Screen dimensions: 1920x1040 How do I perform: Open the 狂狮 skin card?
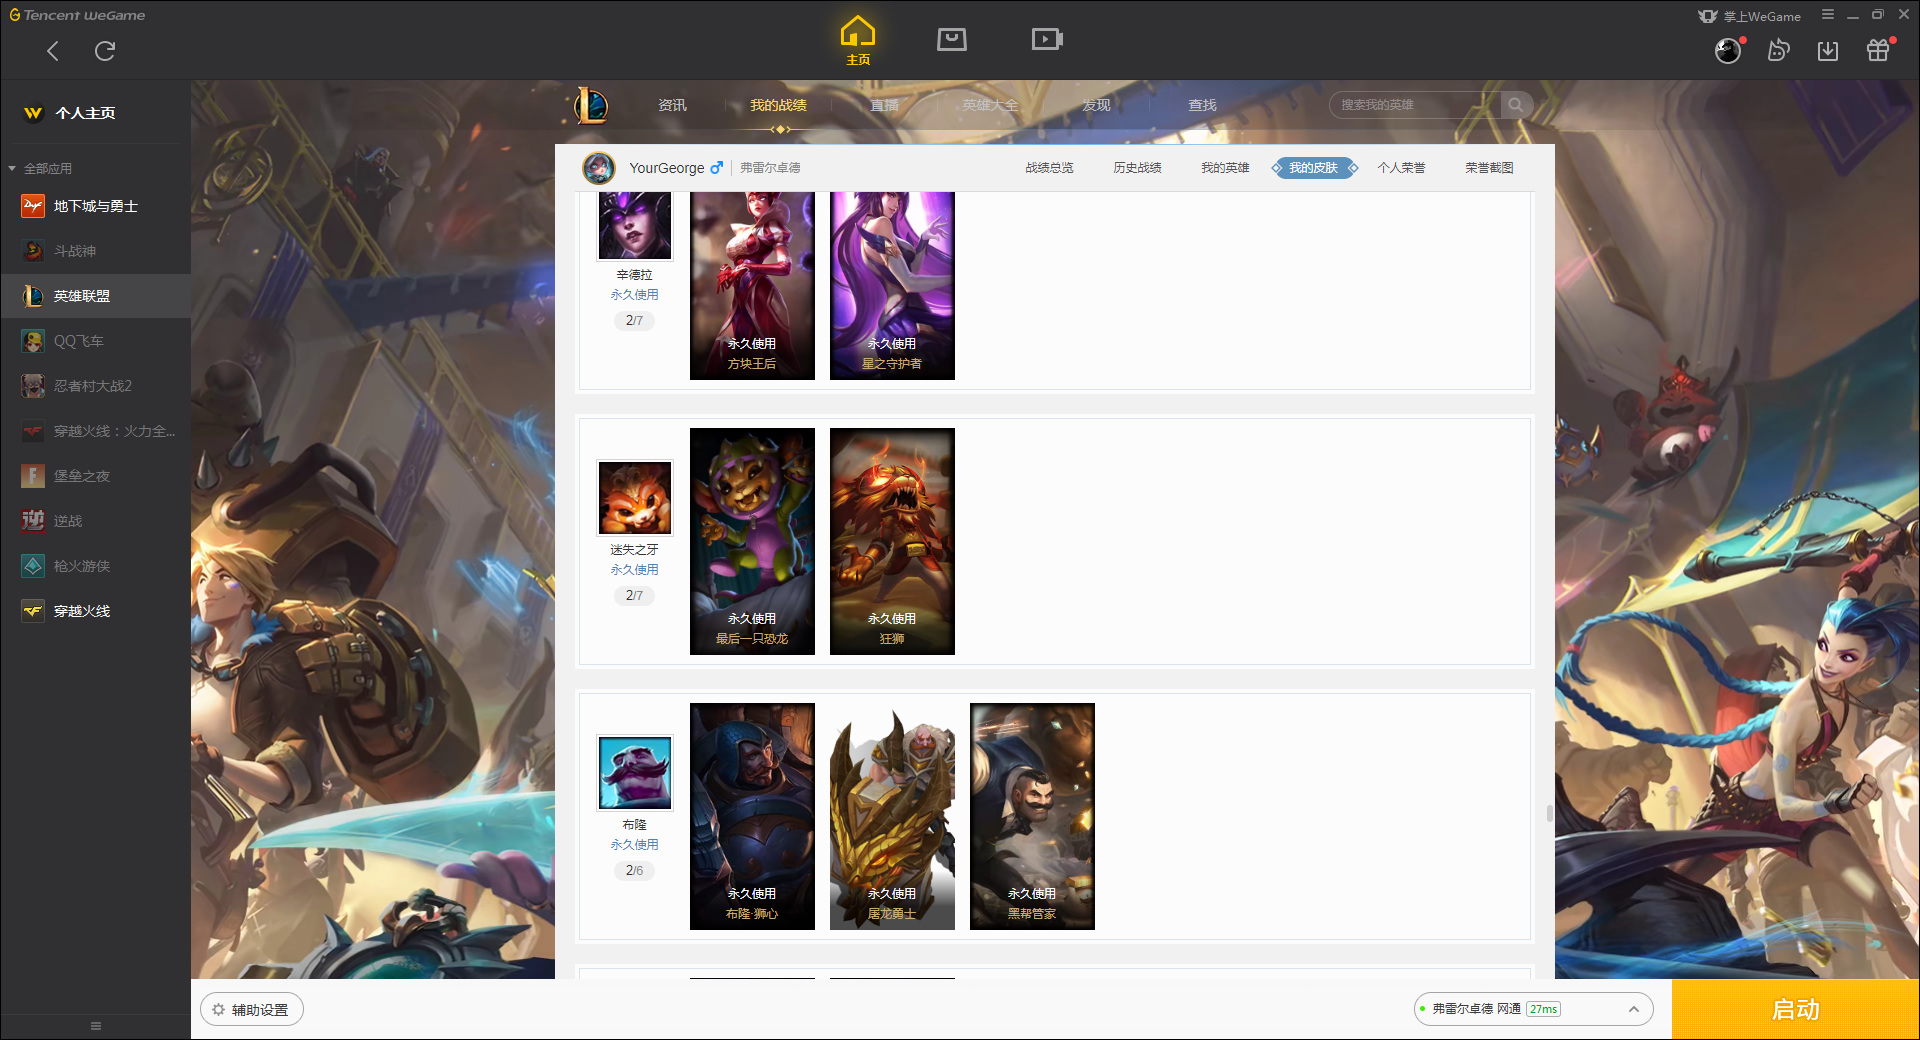point(892,542)
